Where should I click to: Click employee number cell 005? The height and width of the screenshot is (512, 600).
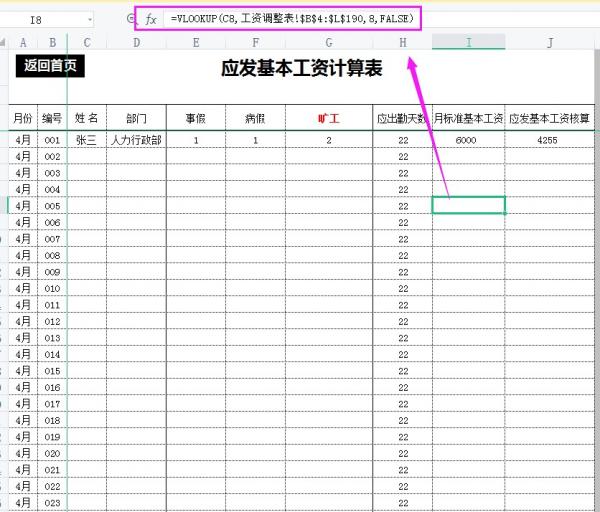52,206
